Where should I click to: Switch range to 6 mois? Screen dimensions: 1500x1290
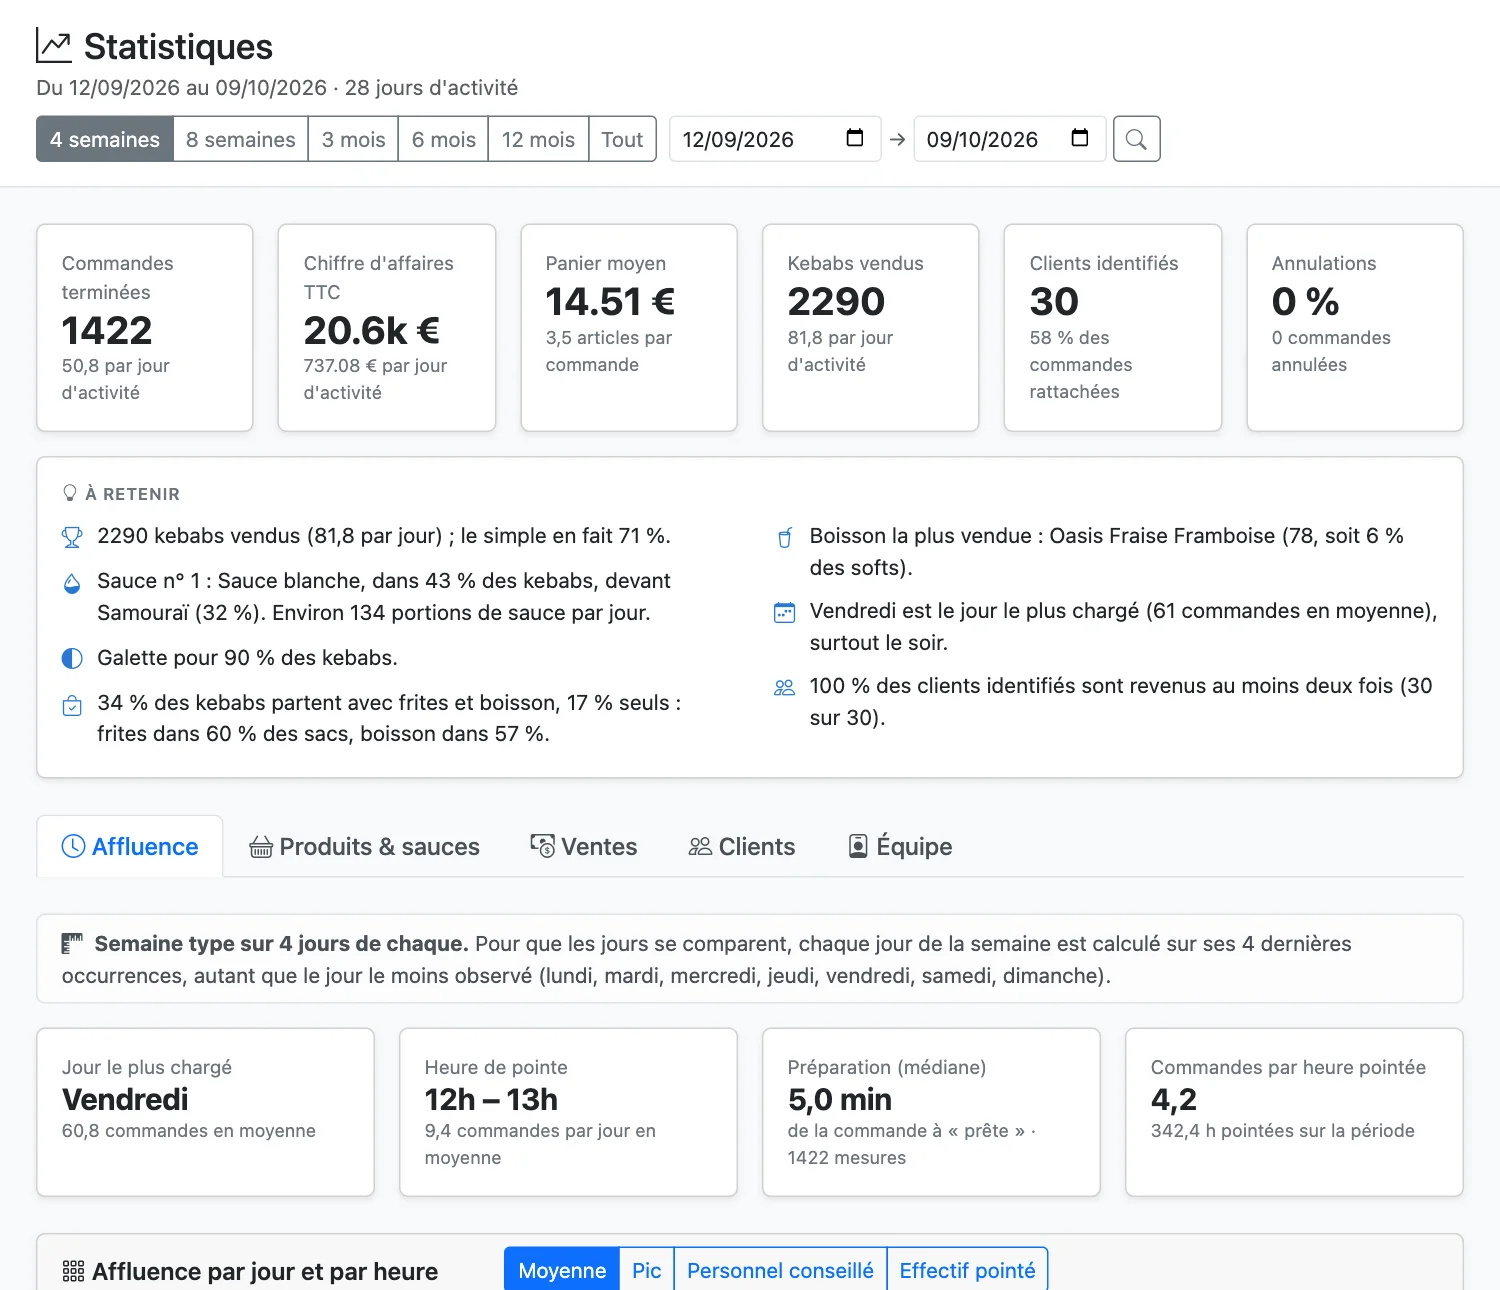(444, 139)
